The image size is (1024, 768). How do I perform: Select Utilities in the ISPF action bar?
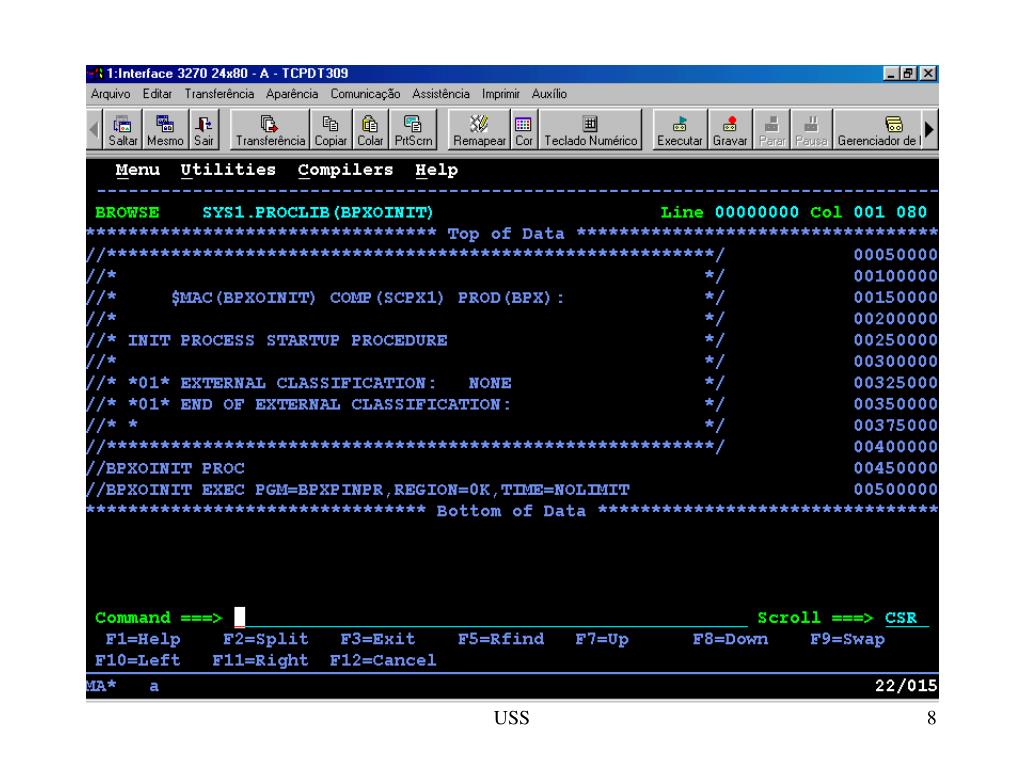(228, 170)
